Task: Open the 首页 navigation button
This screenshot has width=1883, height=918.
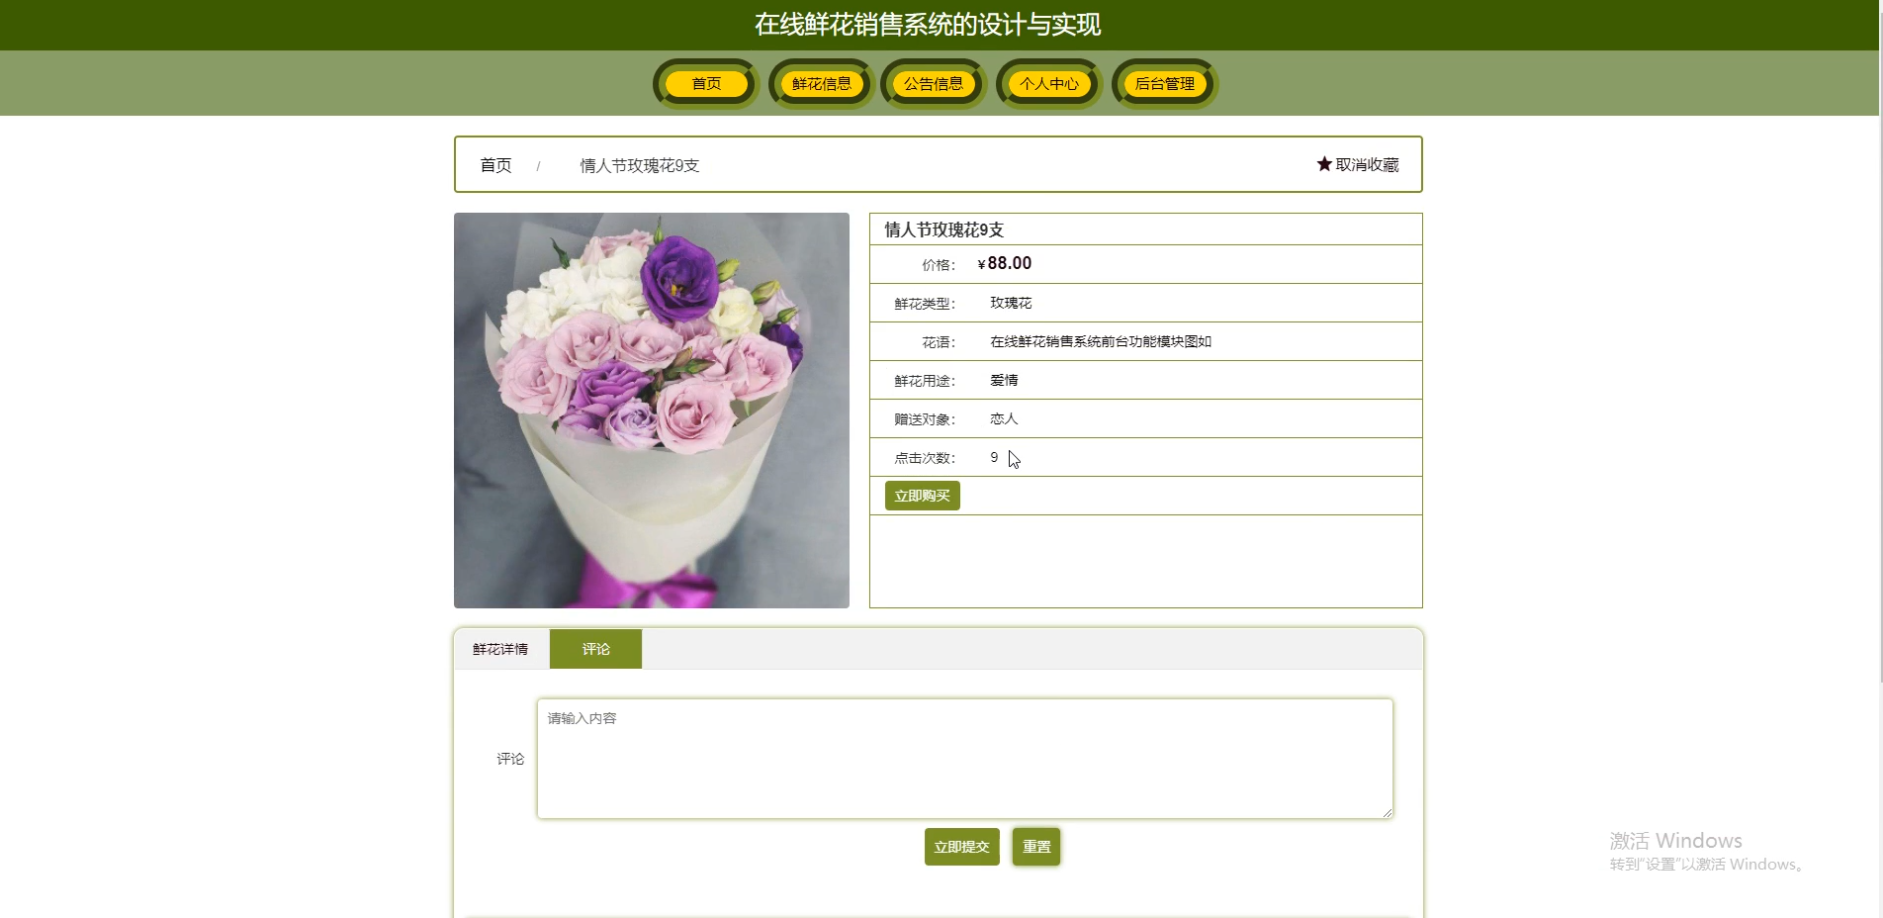Action: 706,84
